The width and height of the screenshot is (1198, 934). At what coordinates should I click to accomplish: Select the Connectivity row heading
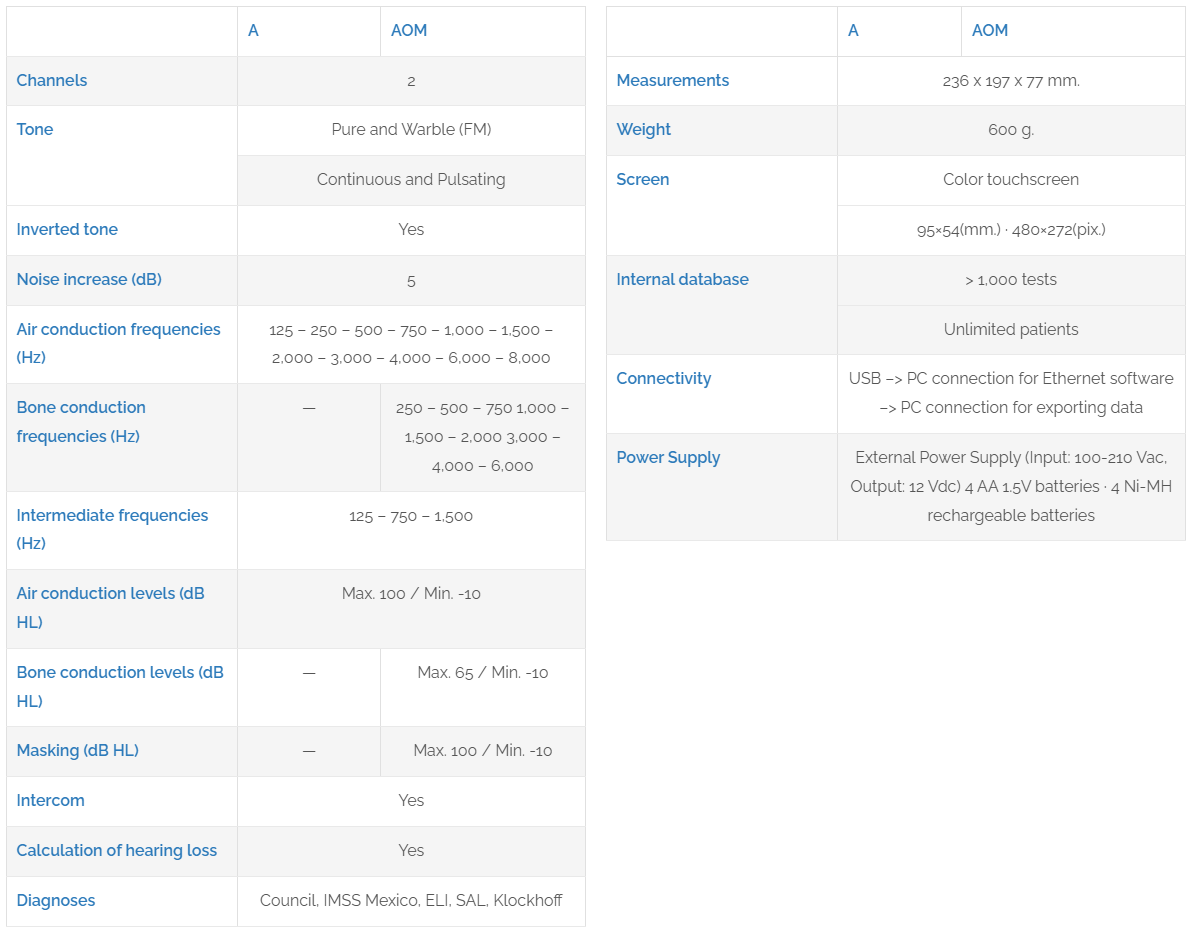[x=663, y=378]
